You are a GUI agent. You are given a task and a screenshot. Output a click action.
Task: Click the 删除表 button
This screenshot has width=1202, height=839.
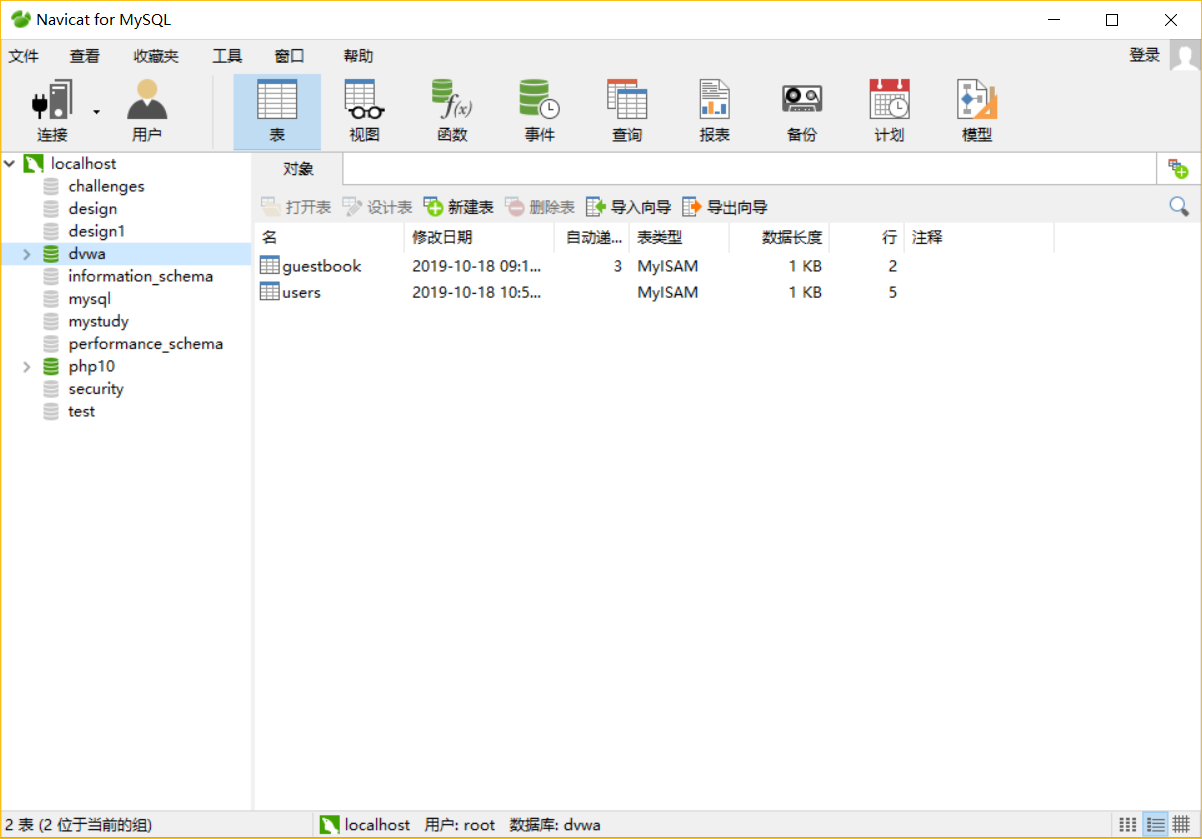click(540, 207)
